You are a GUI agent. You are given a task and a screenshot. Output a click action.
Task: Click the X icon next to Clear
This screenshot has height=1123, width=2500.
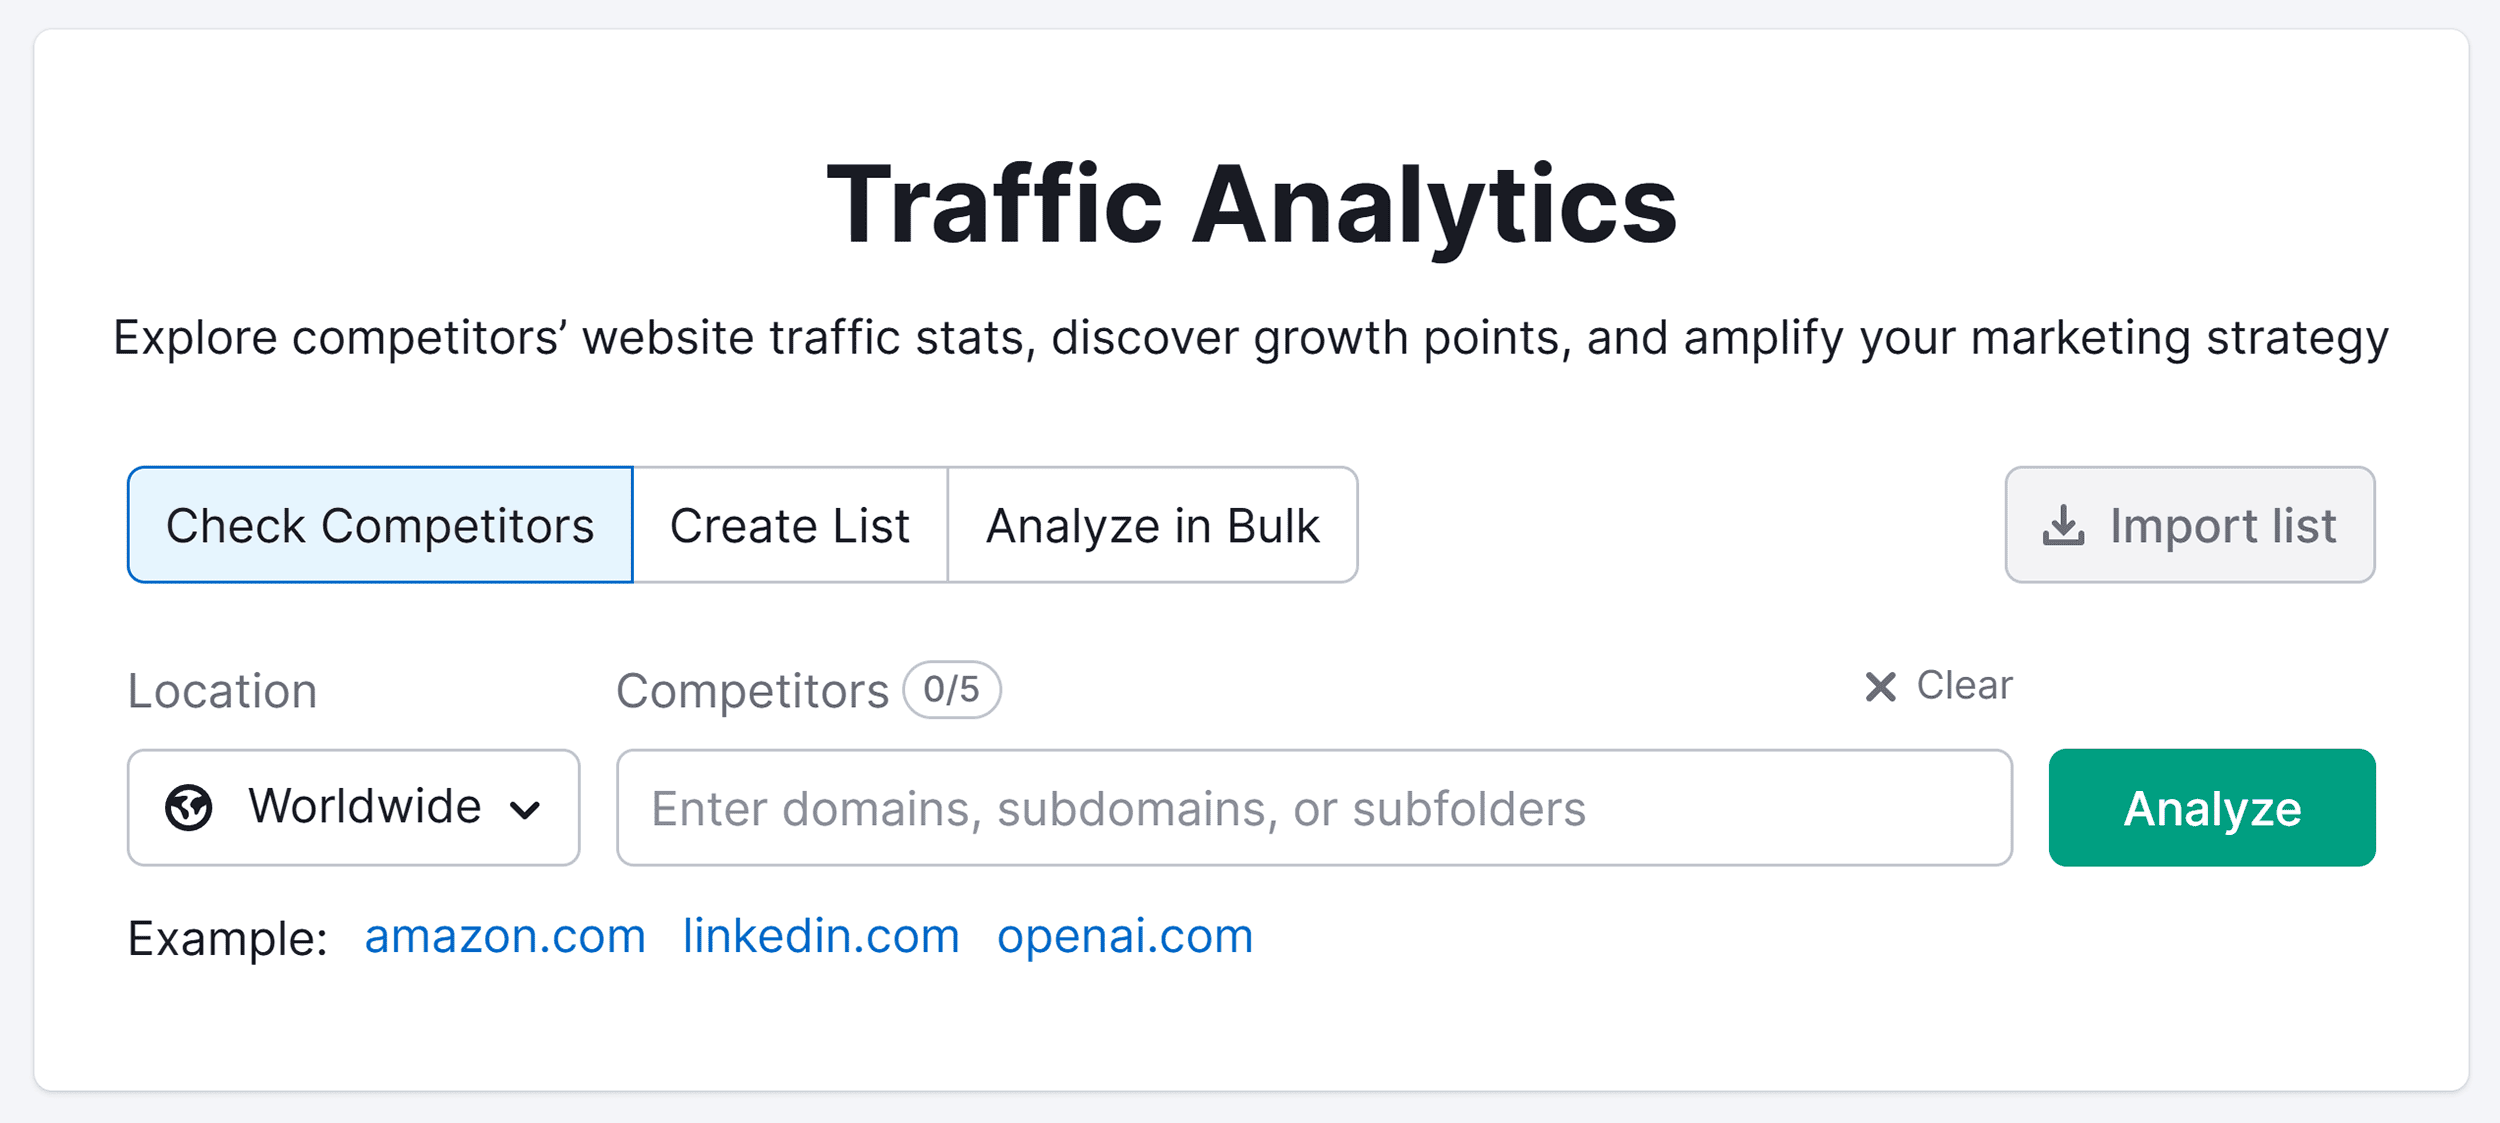tap(1880, 685)
